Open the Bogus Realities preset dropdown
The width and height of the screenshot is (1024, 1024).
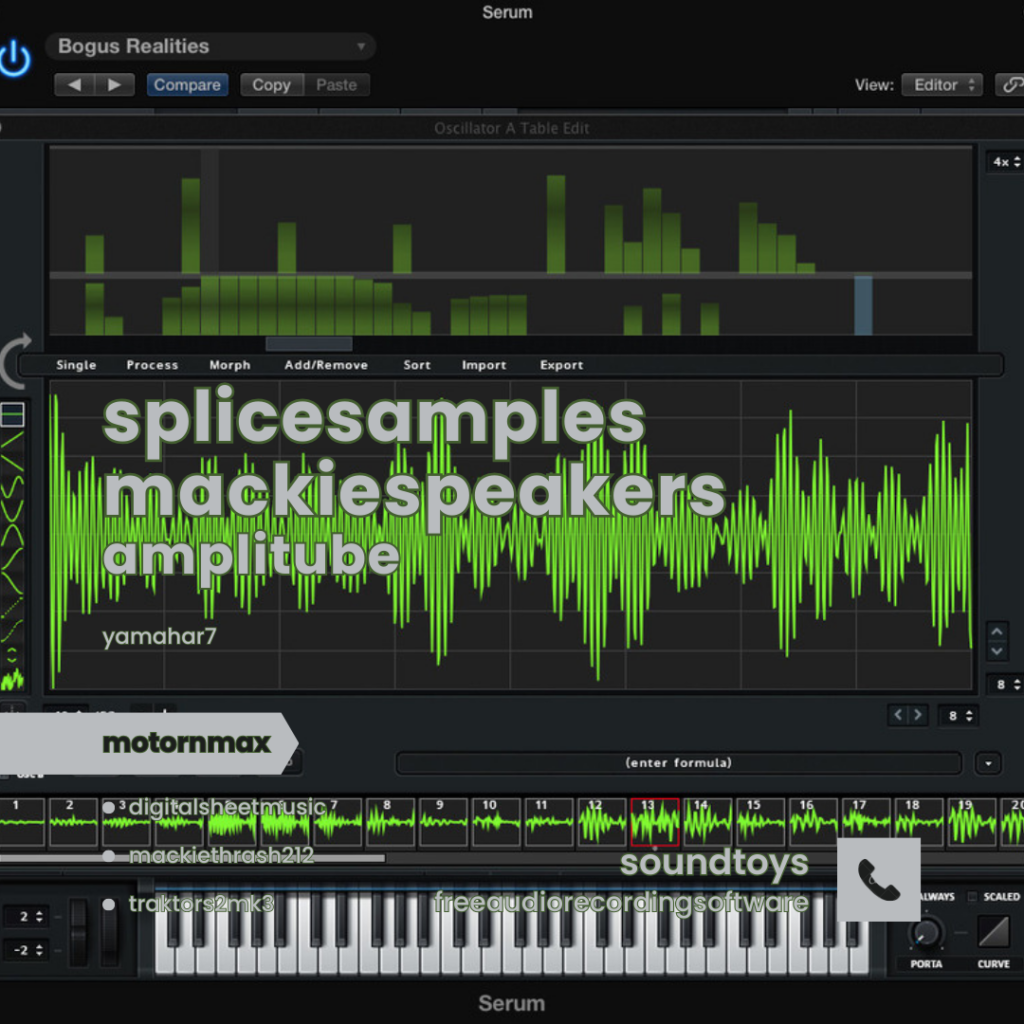(x=210, y=46)
